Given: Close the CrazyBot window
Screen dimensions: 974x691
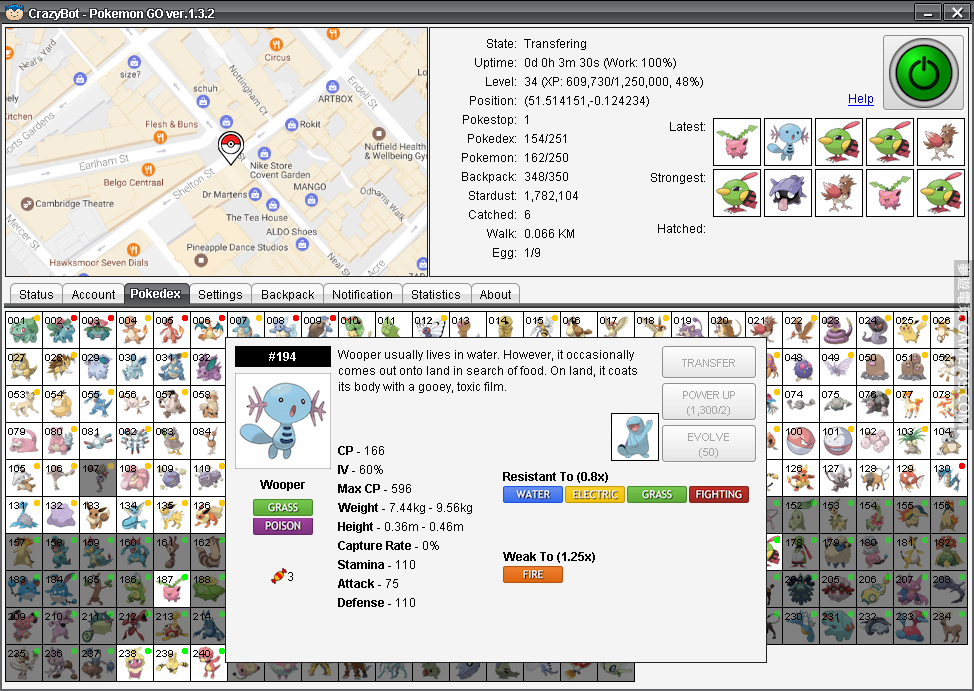Looking at the screenshot, I should 957,12.
